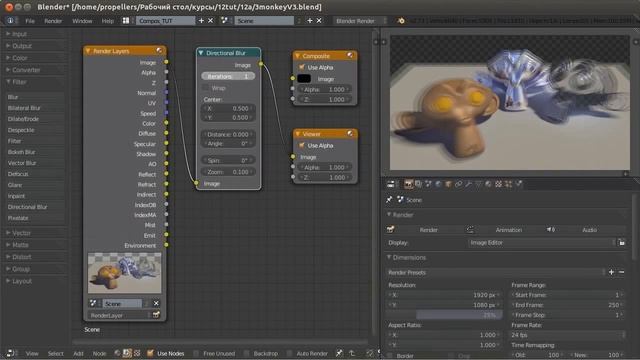Viewport: 640px width, 360px height.
Task: Open the node editor View menu
Action: coord(32,353)
